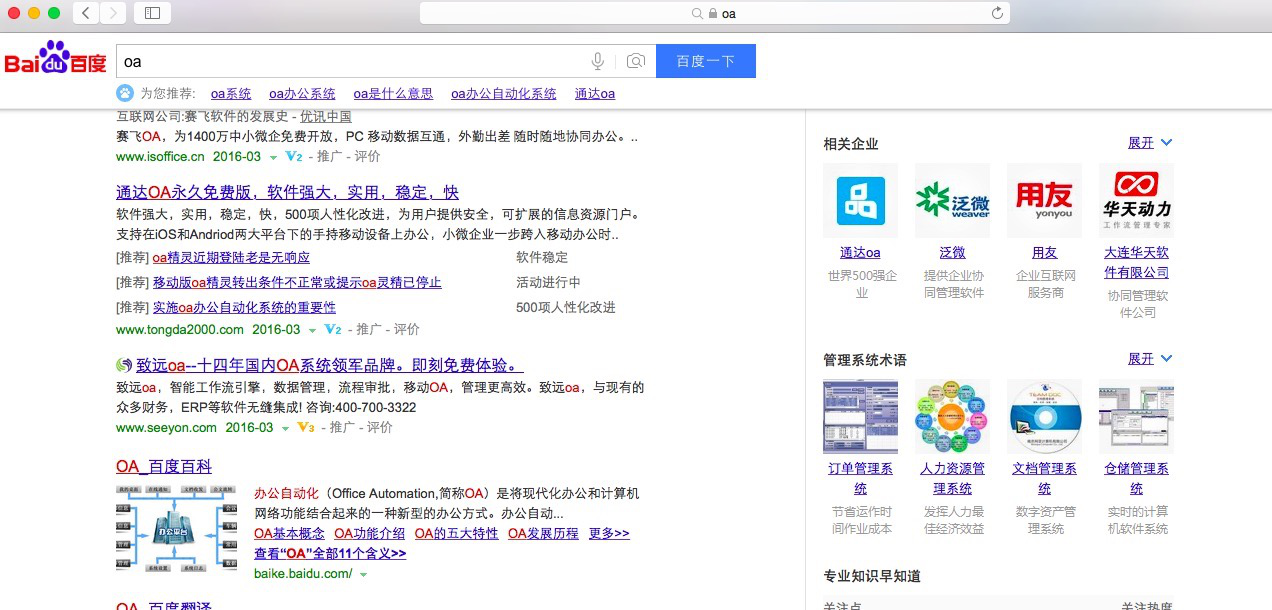The image size is (1272, 610).
Task: Click inside the Baidu search input field
Action: pyautogui.click(x=350, y=61)
